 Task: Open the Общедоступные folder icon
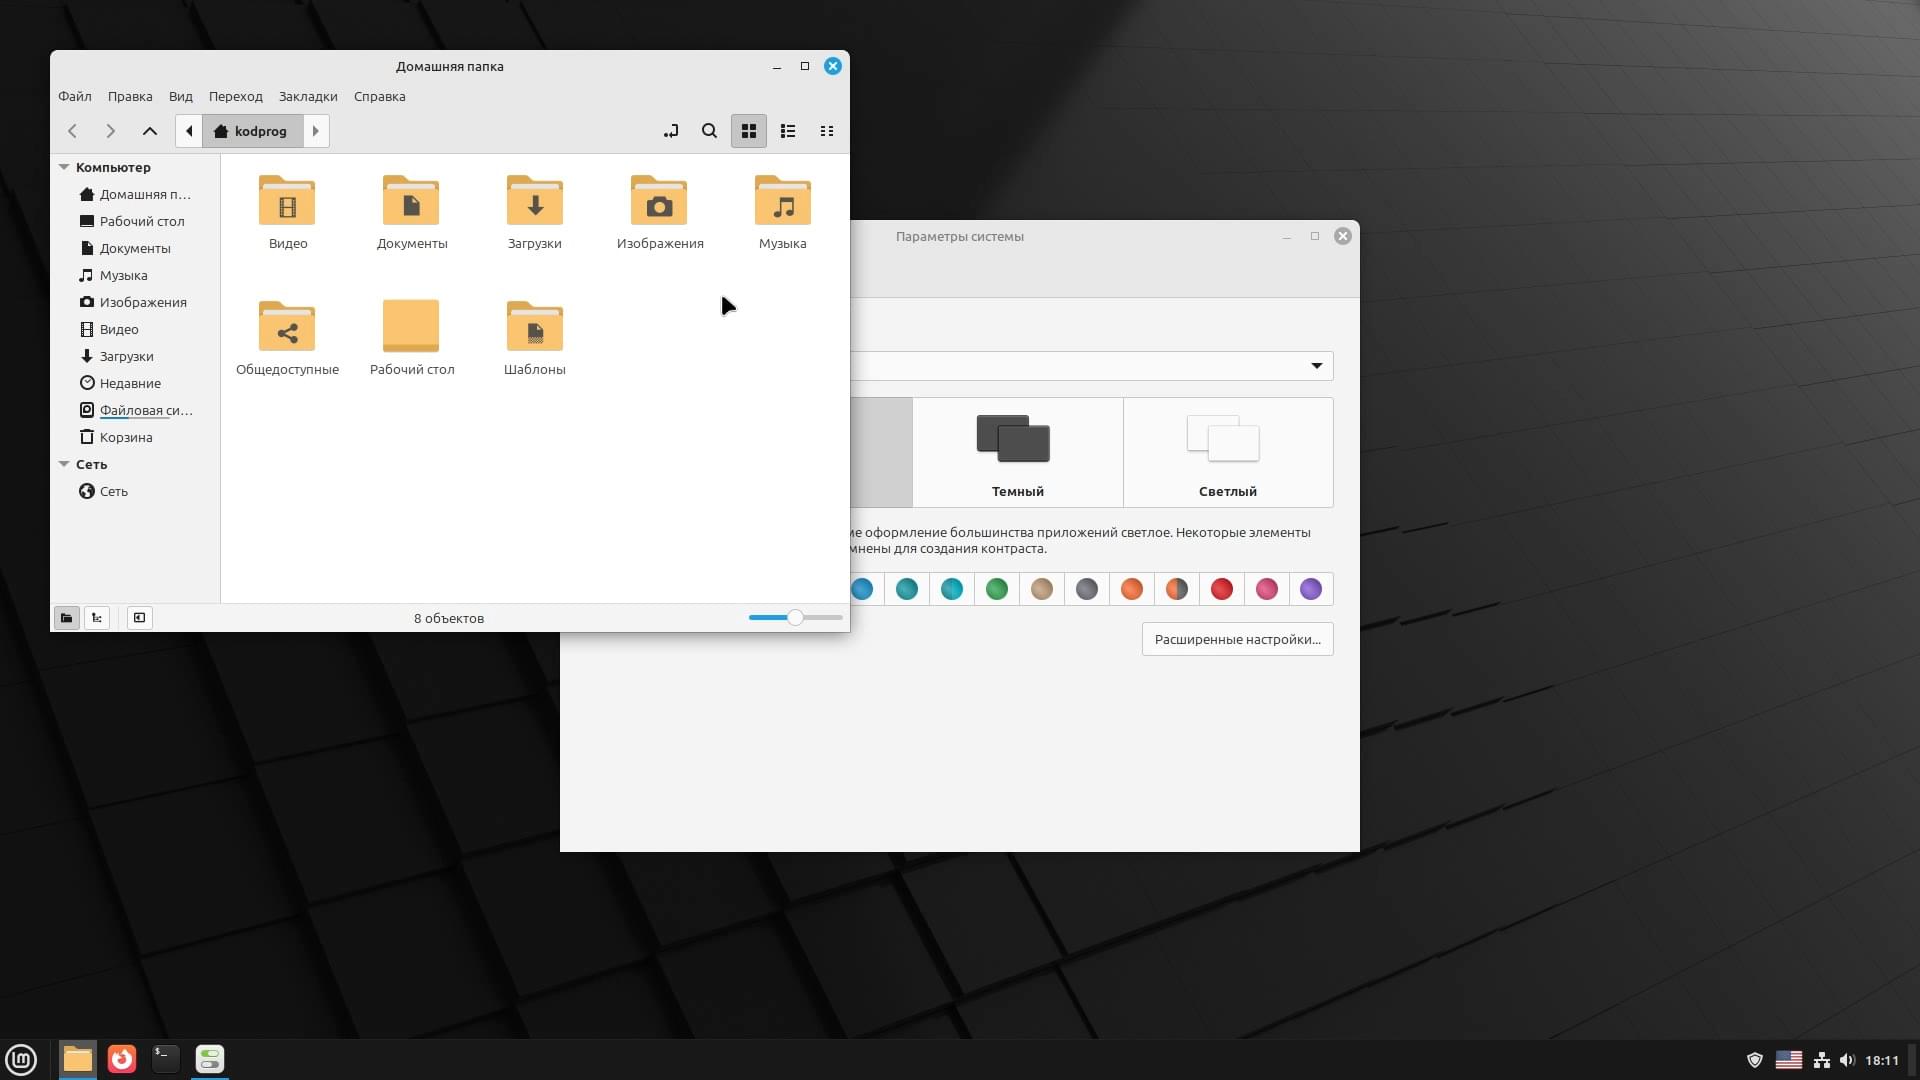(287, 327)
